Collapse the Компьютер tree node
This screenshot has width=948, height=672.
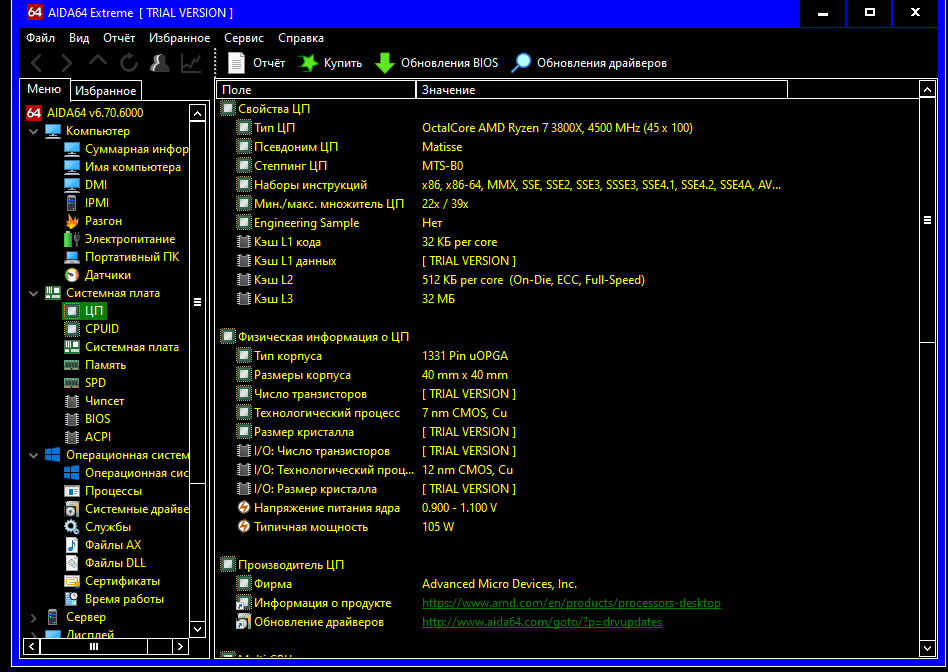pos(34,131)
